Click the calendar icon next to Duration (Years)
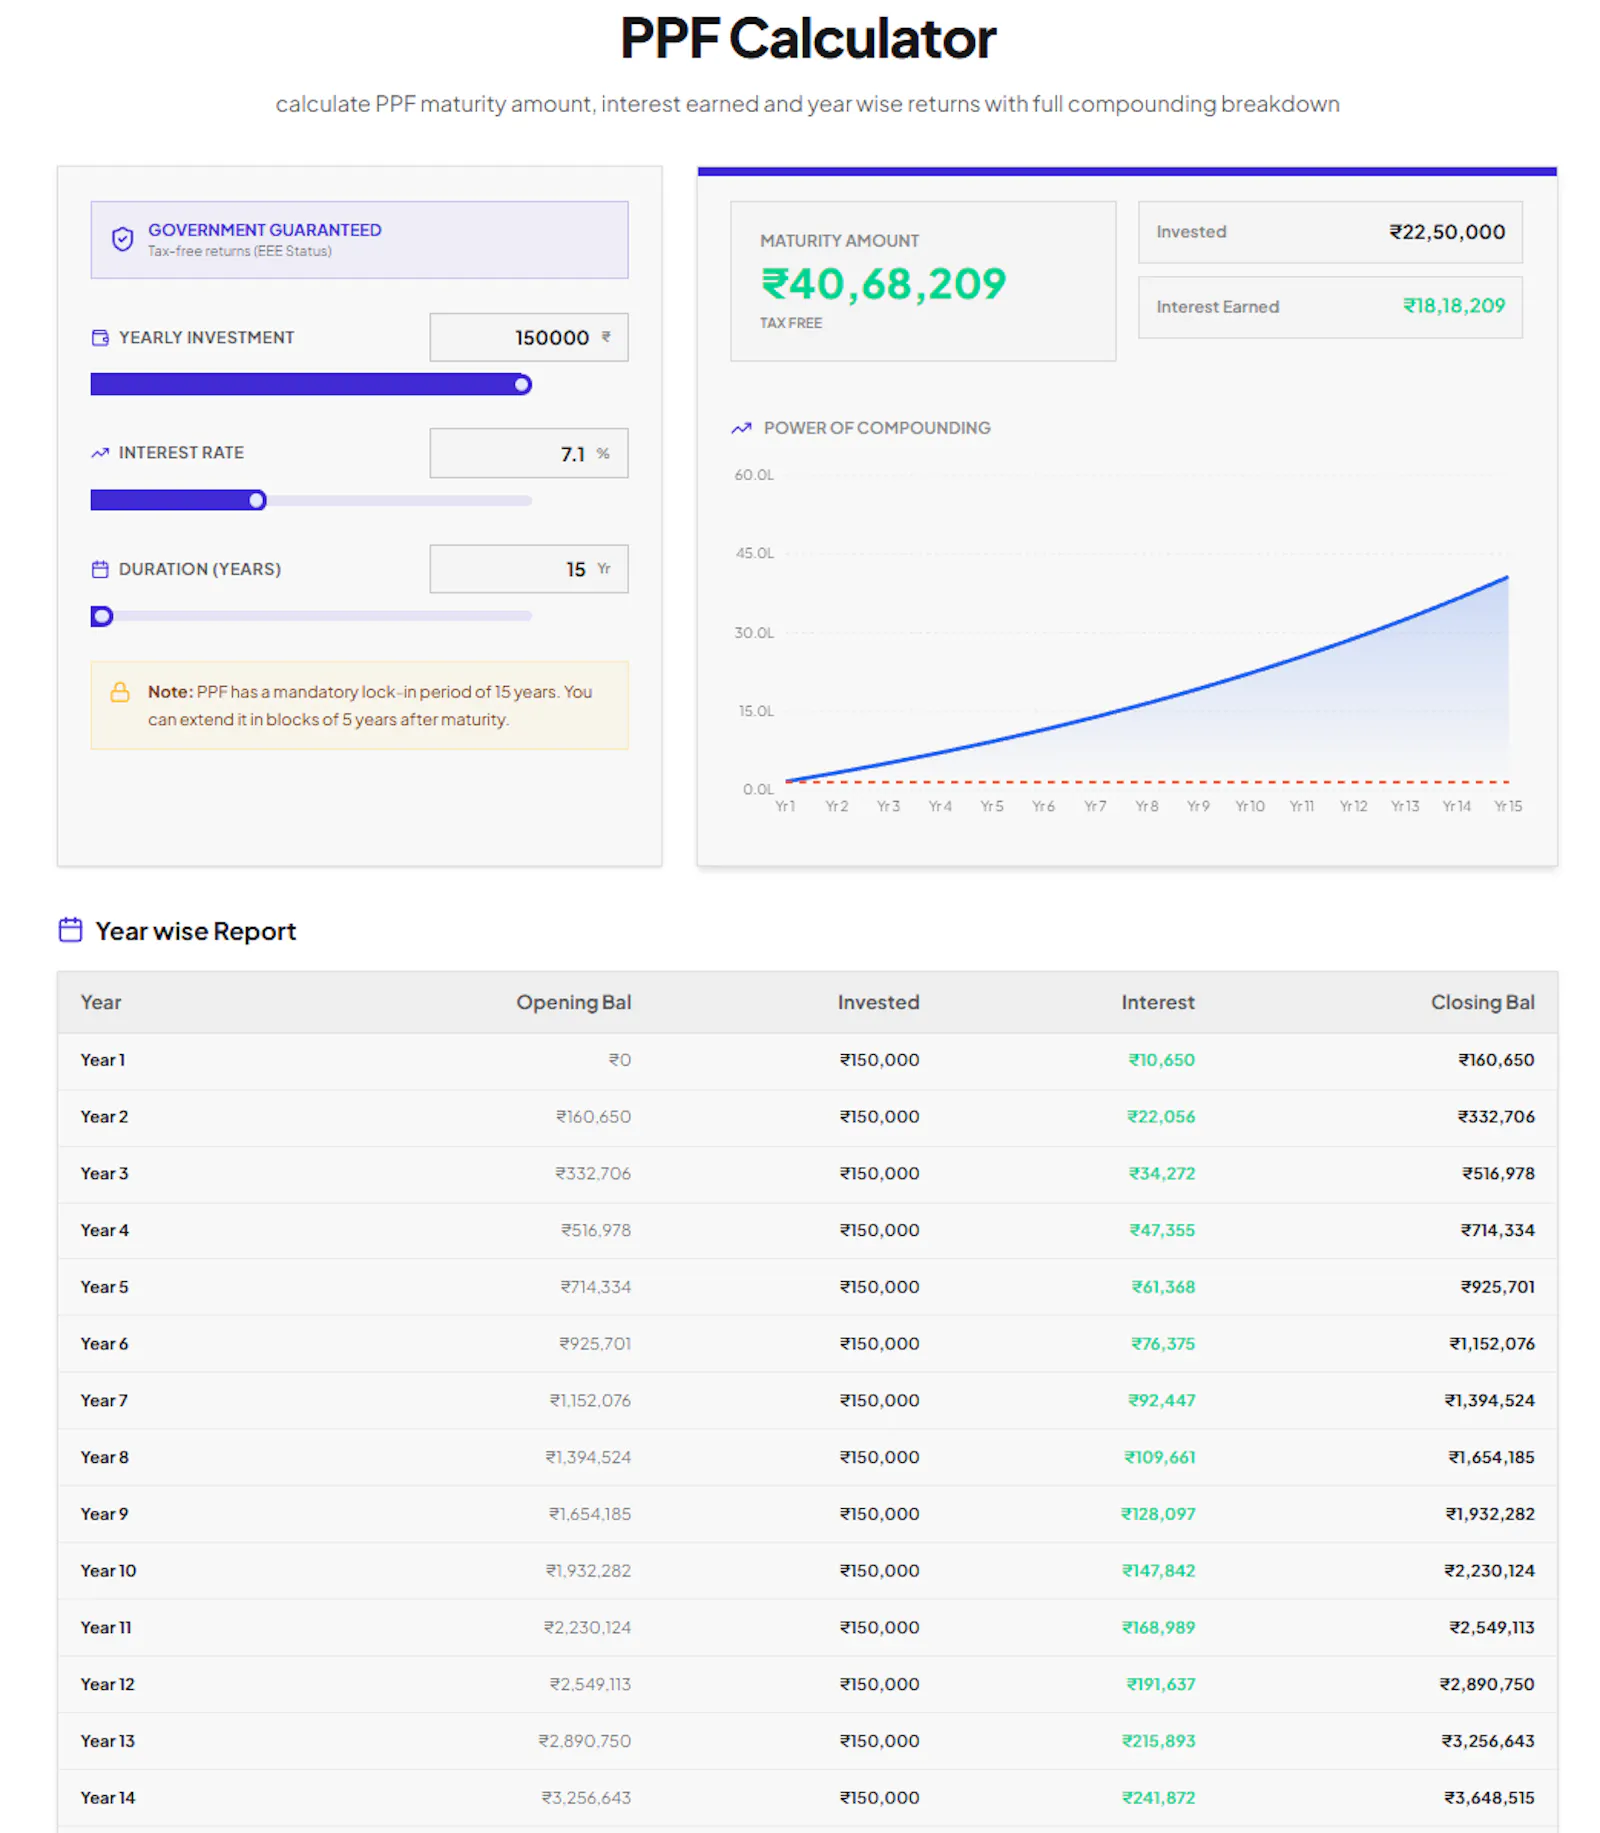1600x1833 pixels. 100,569
